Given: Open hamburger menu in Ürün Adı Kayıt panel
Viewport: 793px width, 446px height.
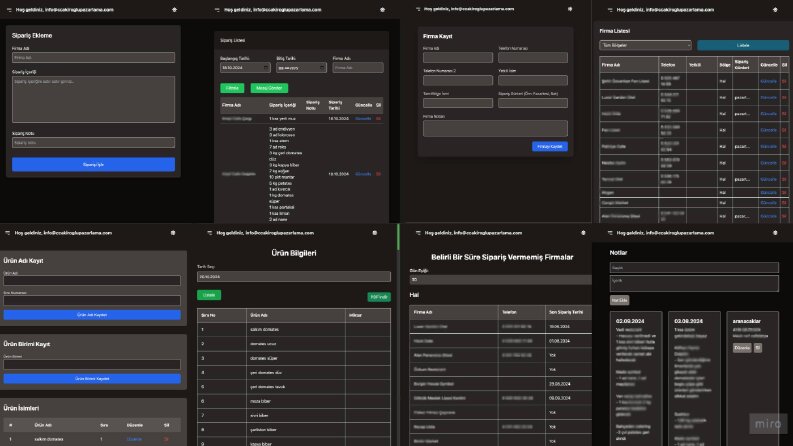Looking at the screenshot, I should [8, 233].
